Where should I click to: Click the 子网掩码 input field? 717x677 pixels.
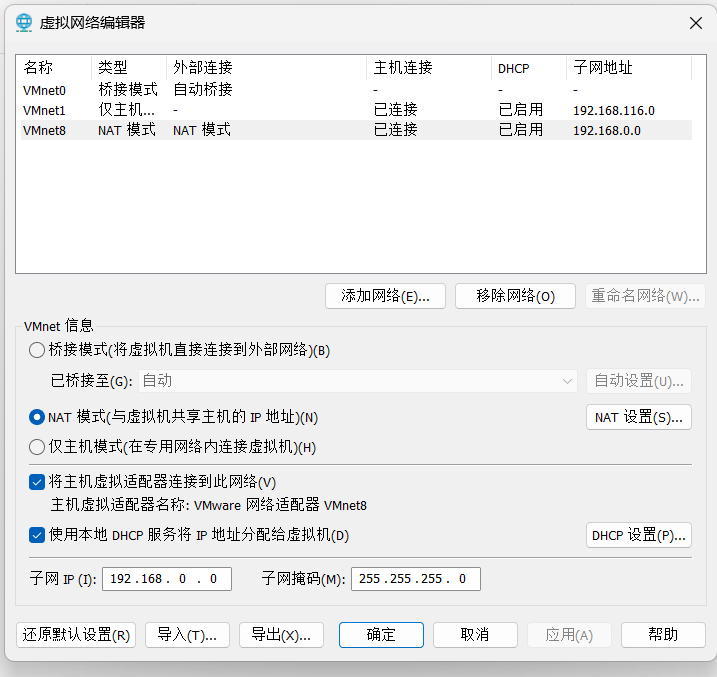click(x=416, y=579)
